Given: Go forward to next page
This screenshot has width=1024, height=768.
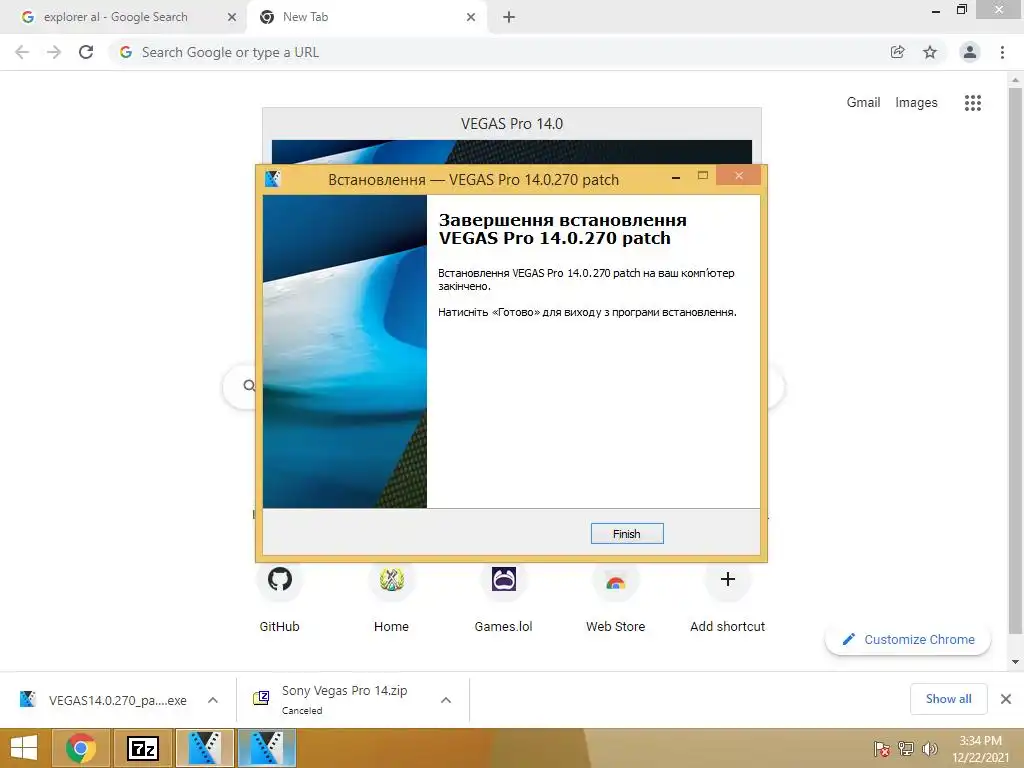Looking at the screenshot, I should pos(54,52).
